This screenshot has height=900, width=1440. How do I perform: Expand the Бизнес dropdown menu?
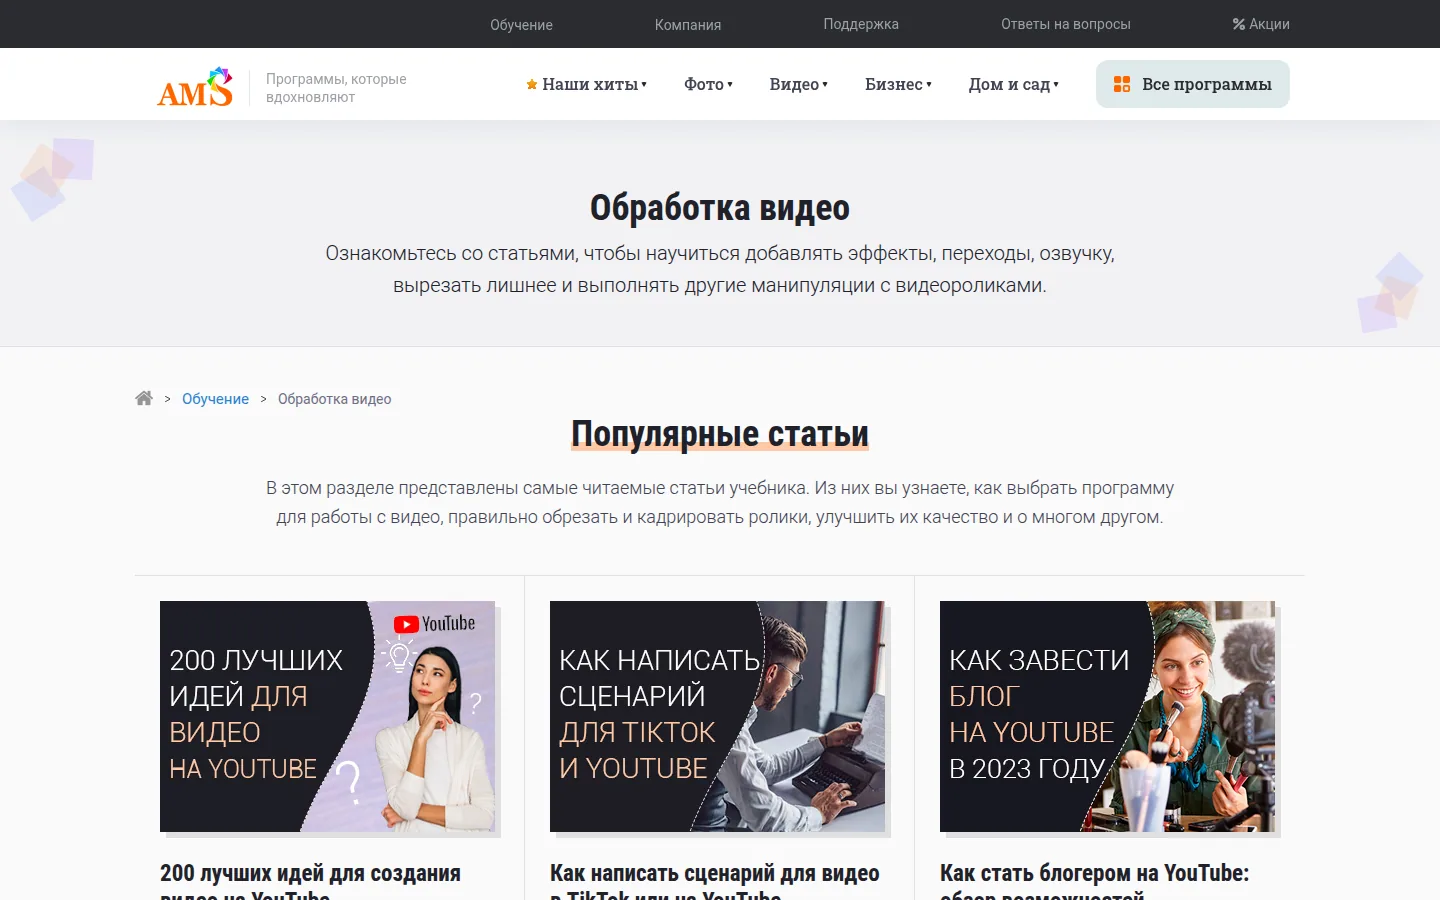click(898, 85)
